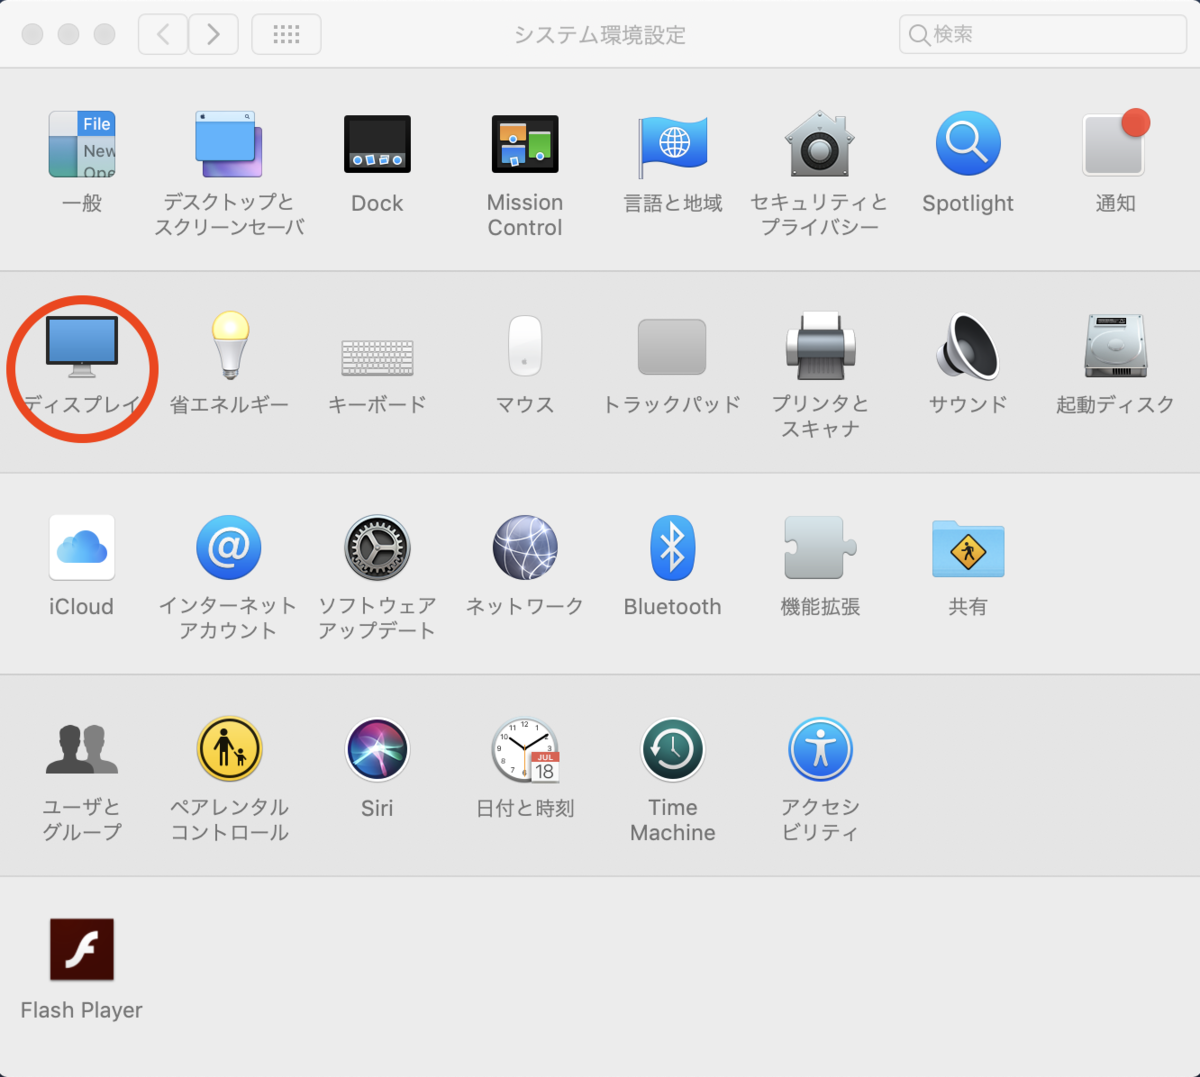
Task: Open Time Machine preferences icon
Action: [673, 749]
